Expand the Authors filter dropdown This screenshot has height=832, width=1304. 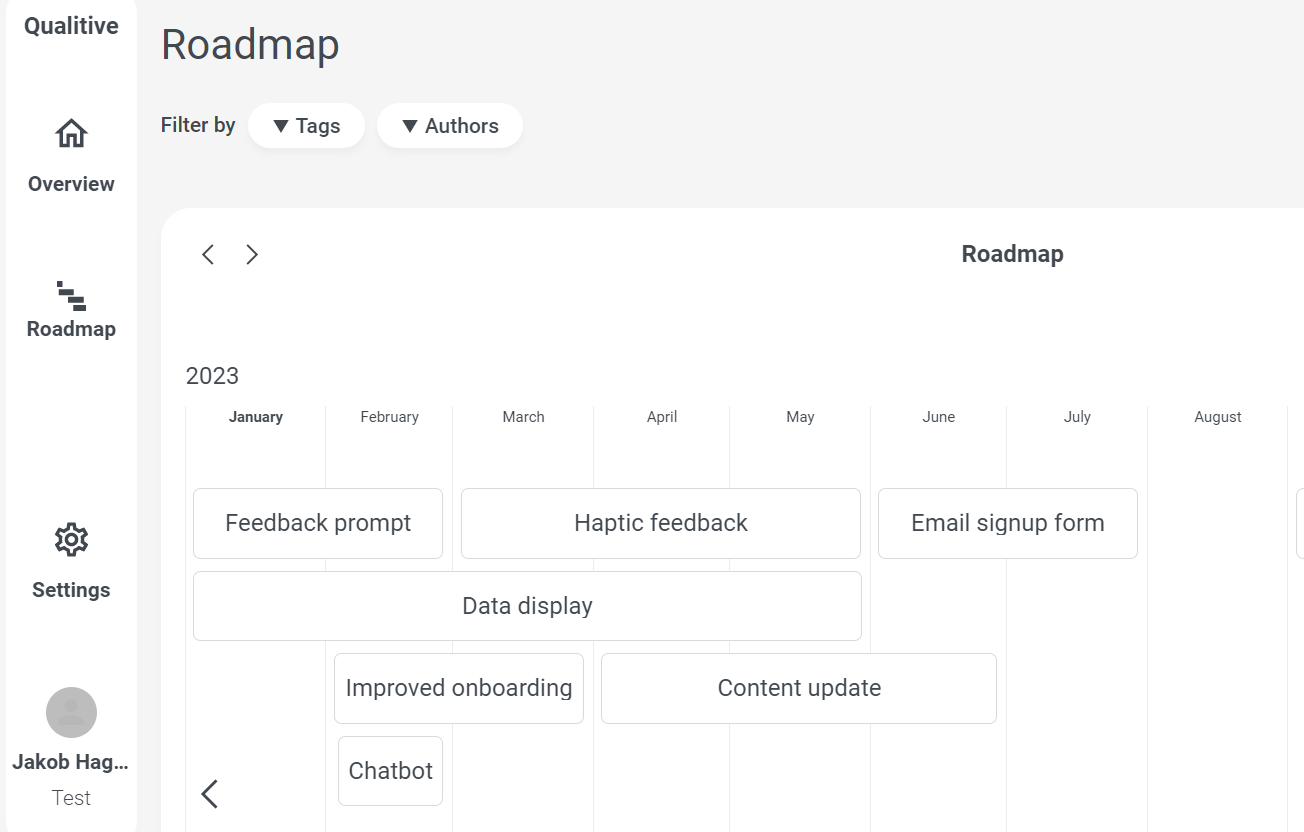point(450,126)
